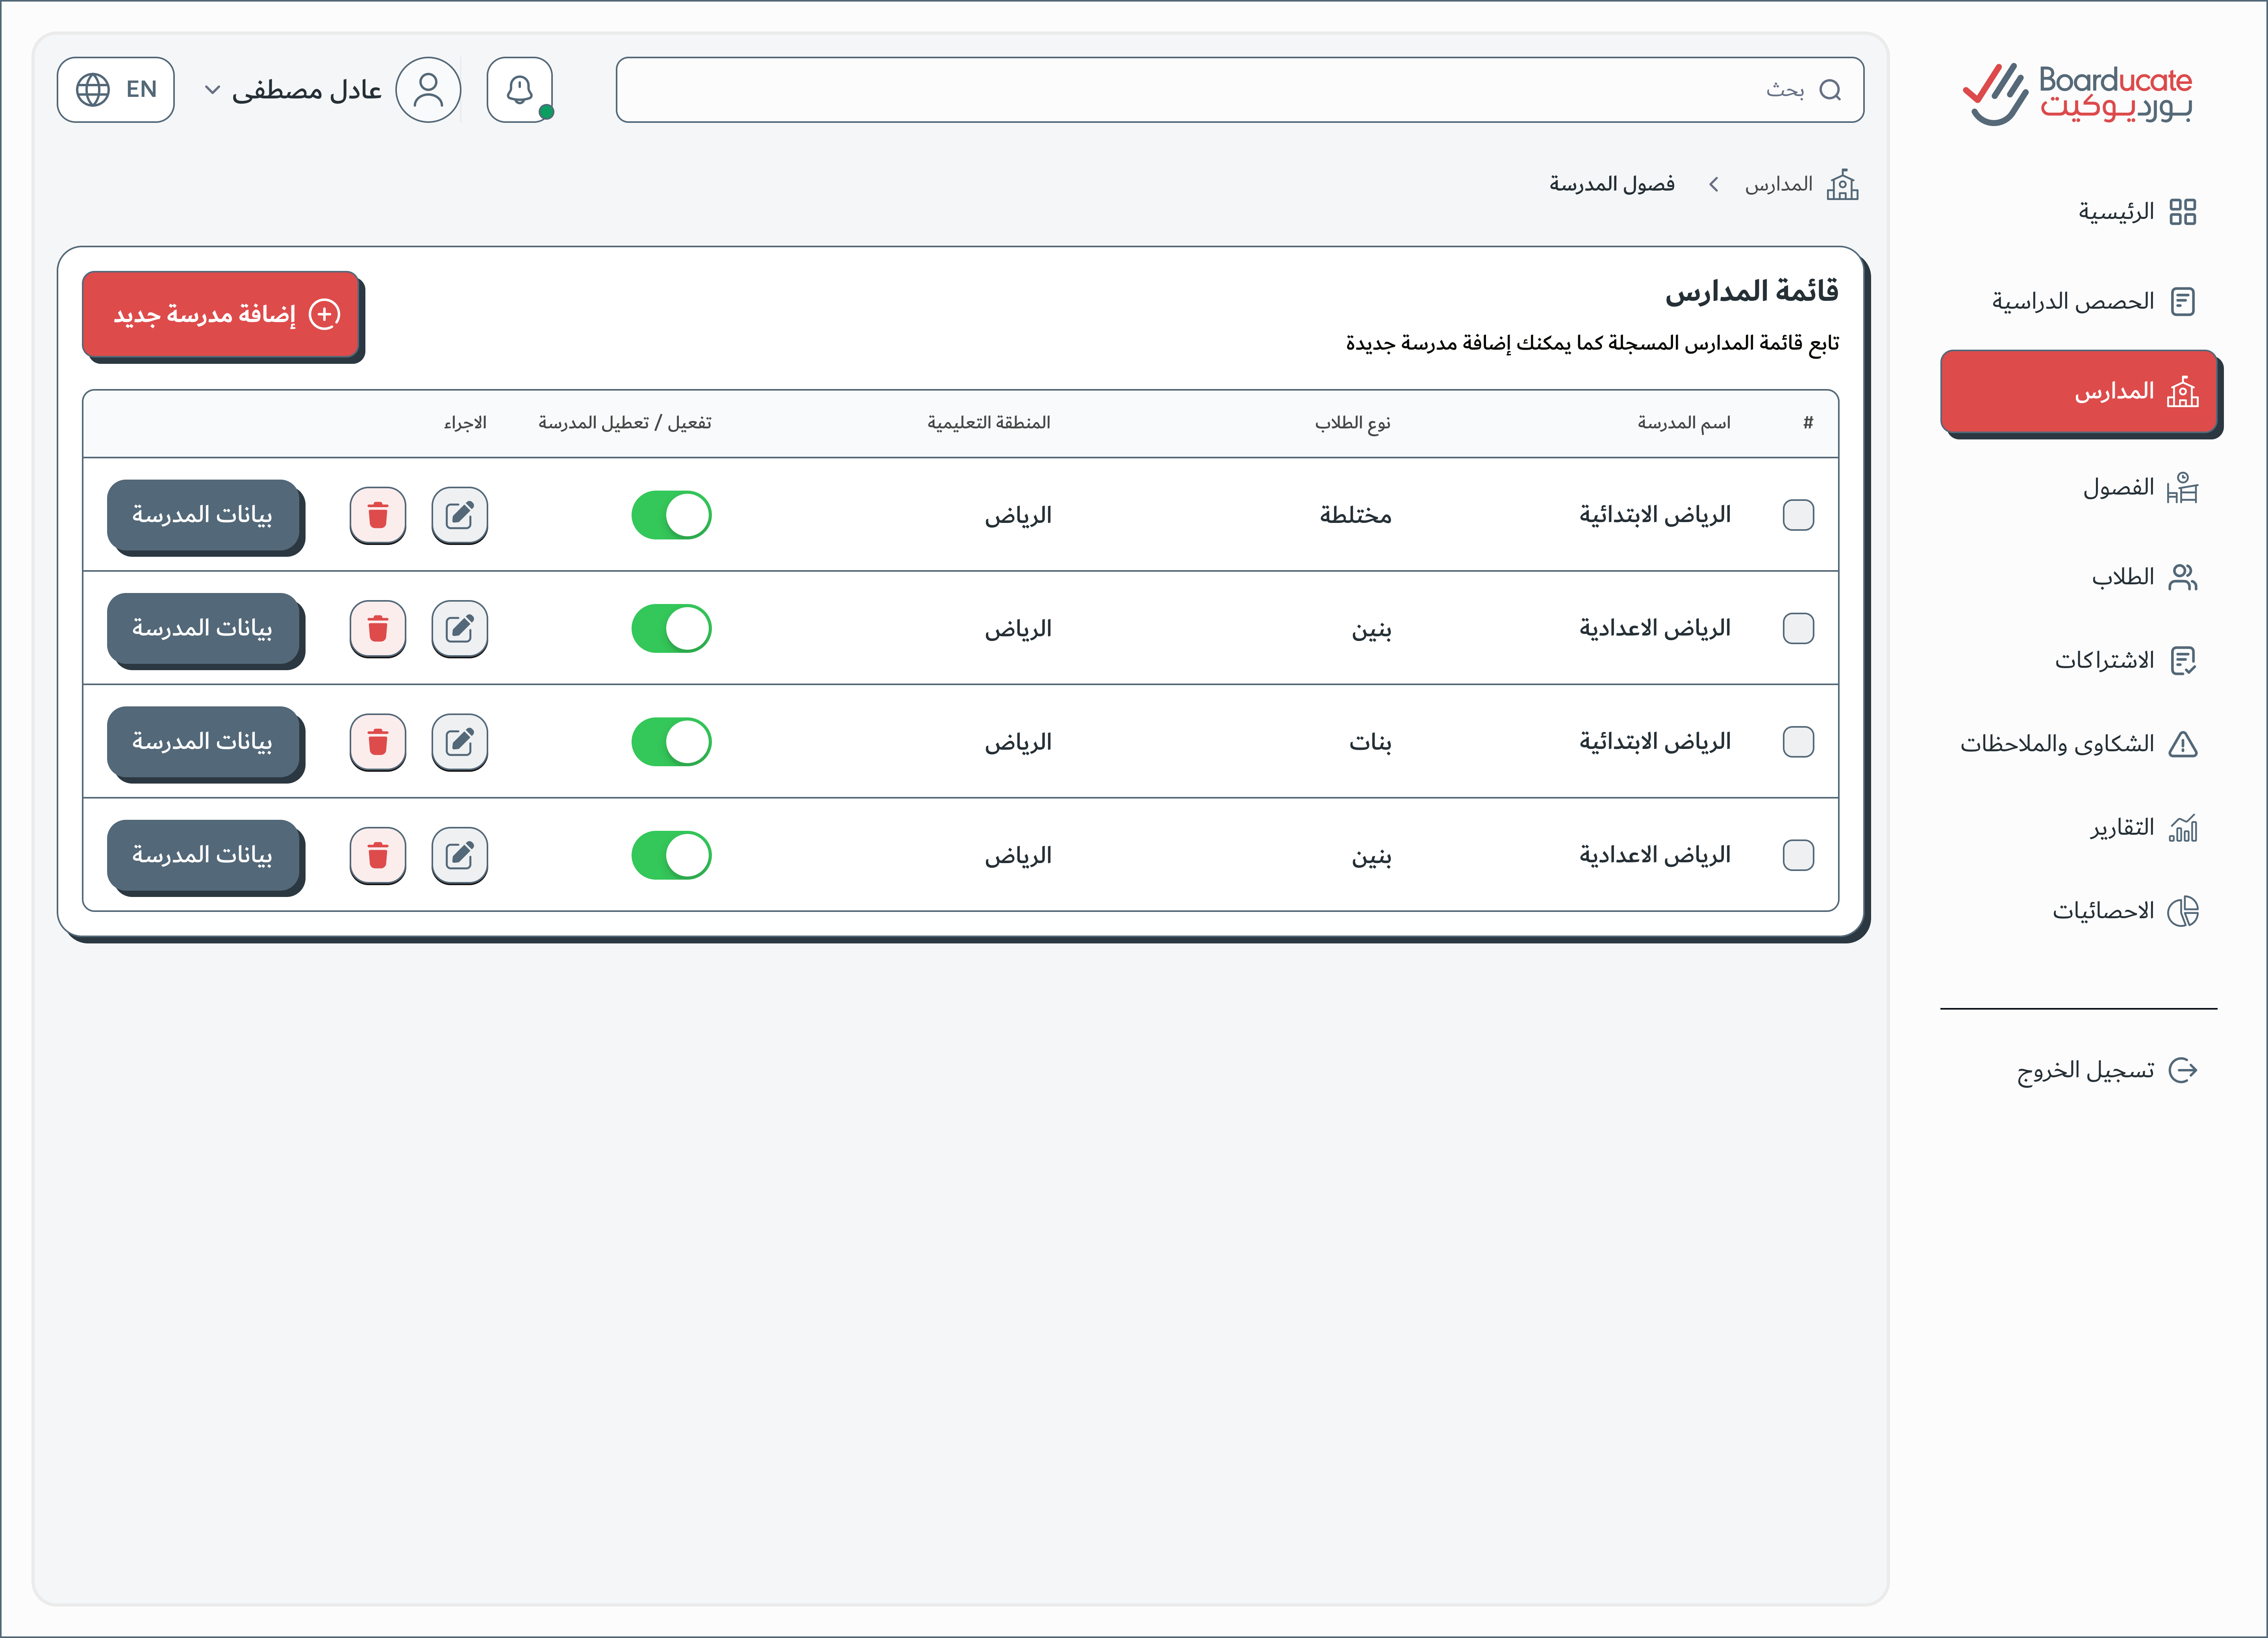Click the user avatar icon

point(428,90)
